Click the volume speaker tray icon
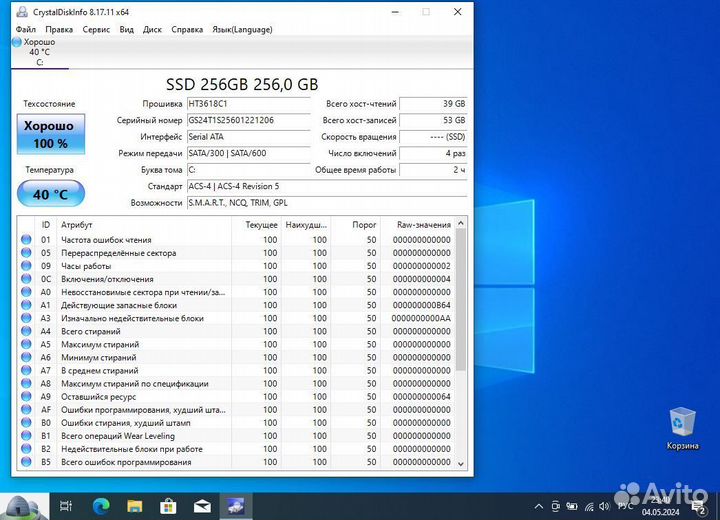 [604, 506]
